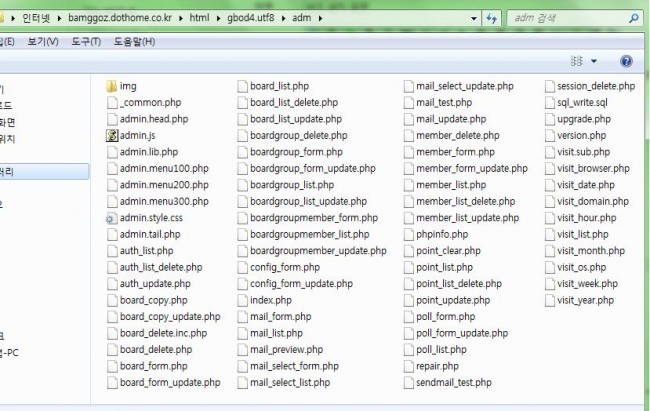The height and width of the screenshot is (411, 650).
Task: Select admin.tail.php file name
Action: 150,235
